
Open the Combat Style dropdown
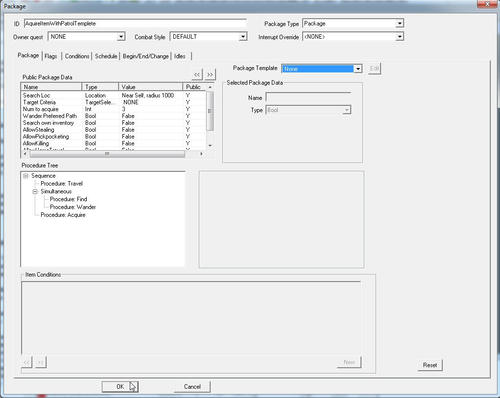243,37
